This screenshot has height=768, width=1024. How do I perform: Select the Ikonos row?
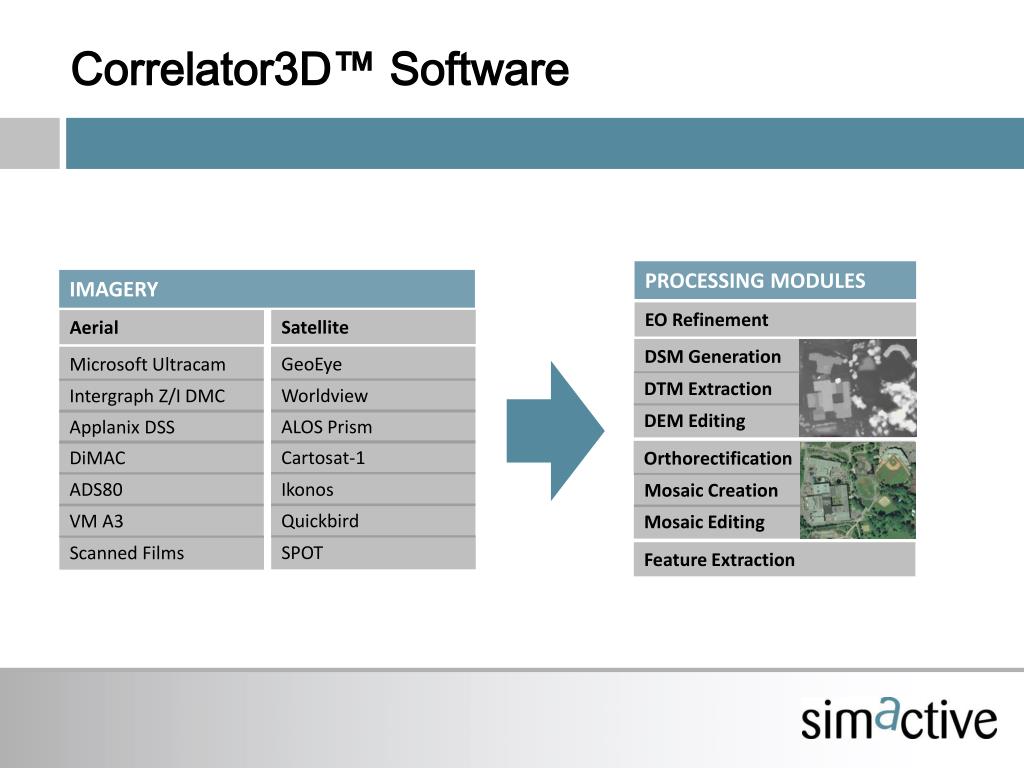(373, 489)
